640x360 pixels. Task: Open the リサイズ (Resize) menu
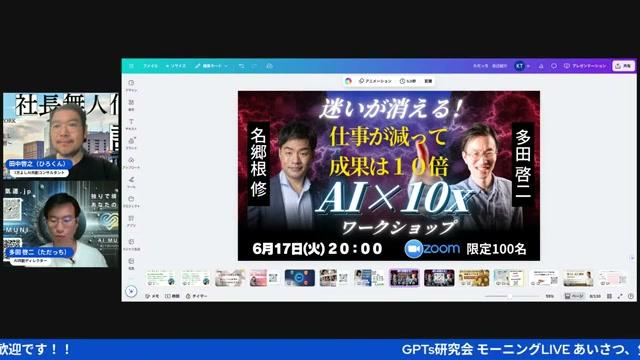[176, 66]
